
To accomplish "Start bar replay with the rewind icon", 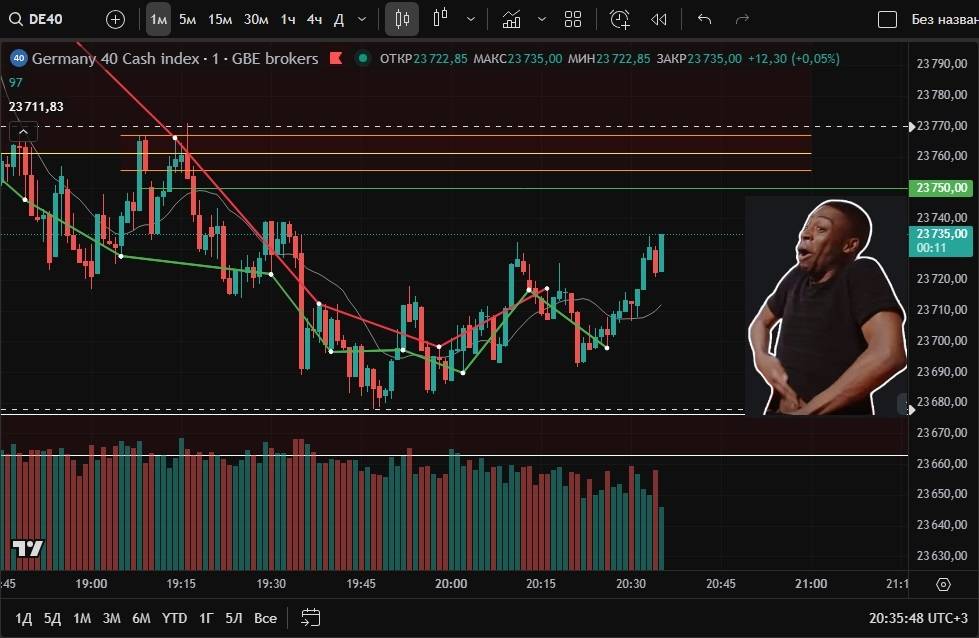I will coord(658,19).
